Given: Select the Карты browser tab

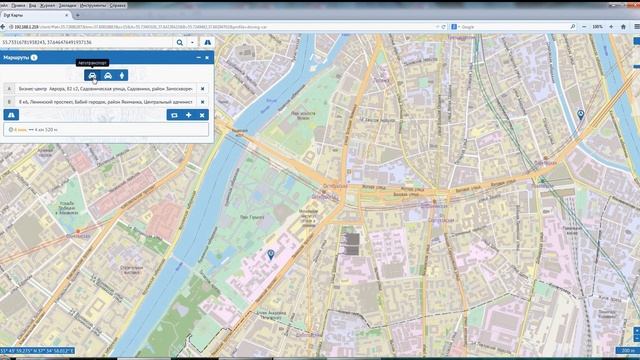Looking at the screenshot, I should click(36, 15).
